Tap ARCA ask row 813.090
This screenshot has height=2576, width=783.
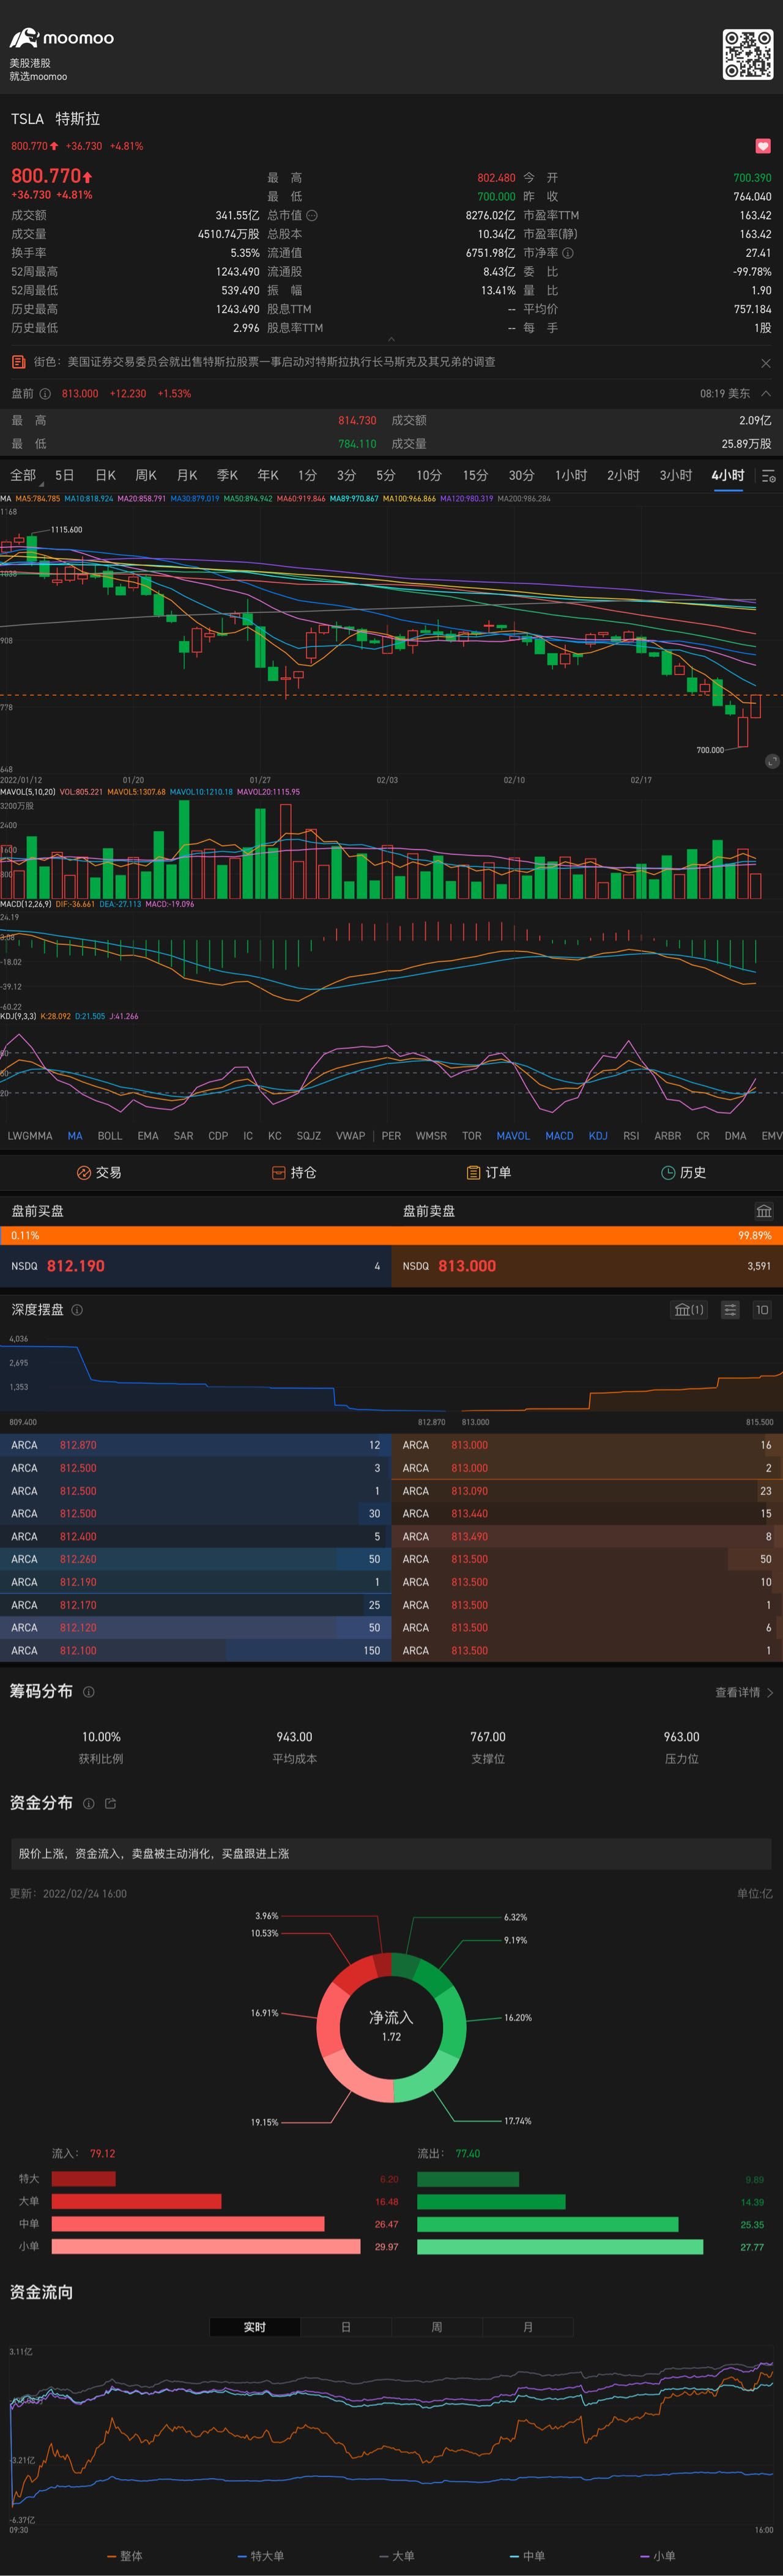click(587, 1491)
